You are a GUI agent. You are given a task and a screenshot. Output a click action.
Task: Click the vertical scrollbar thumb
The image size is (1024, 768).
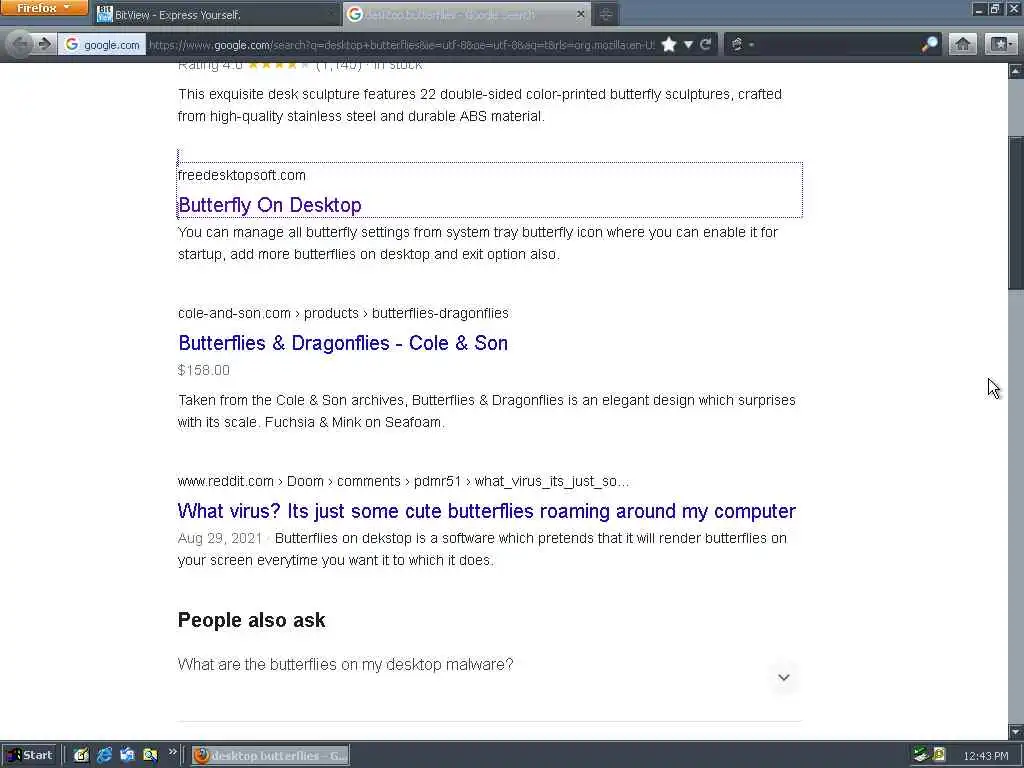1016,212
